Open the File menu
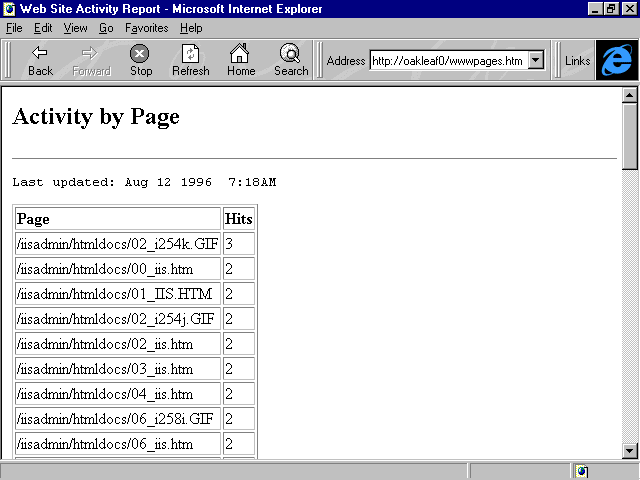The height and width of the screenshot is (480, 640). (x=15, y=28)
